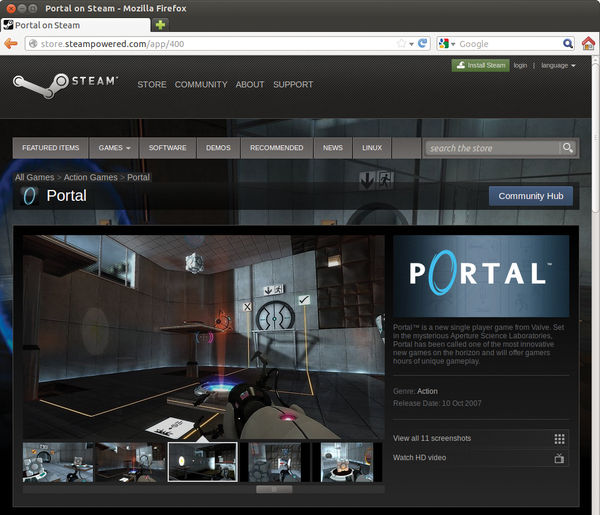The image size is (600, 515).
Task: Click the store search magnifier icon
Action: point(568,148)
